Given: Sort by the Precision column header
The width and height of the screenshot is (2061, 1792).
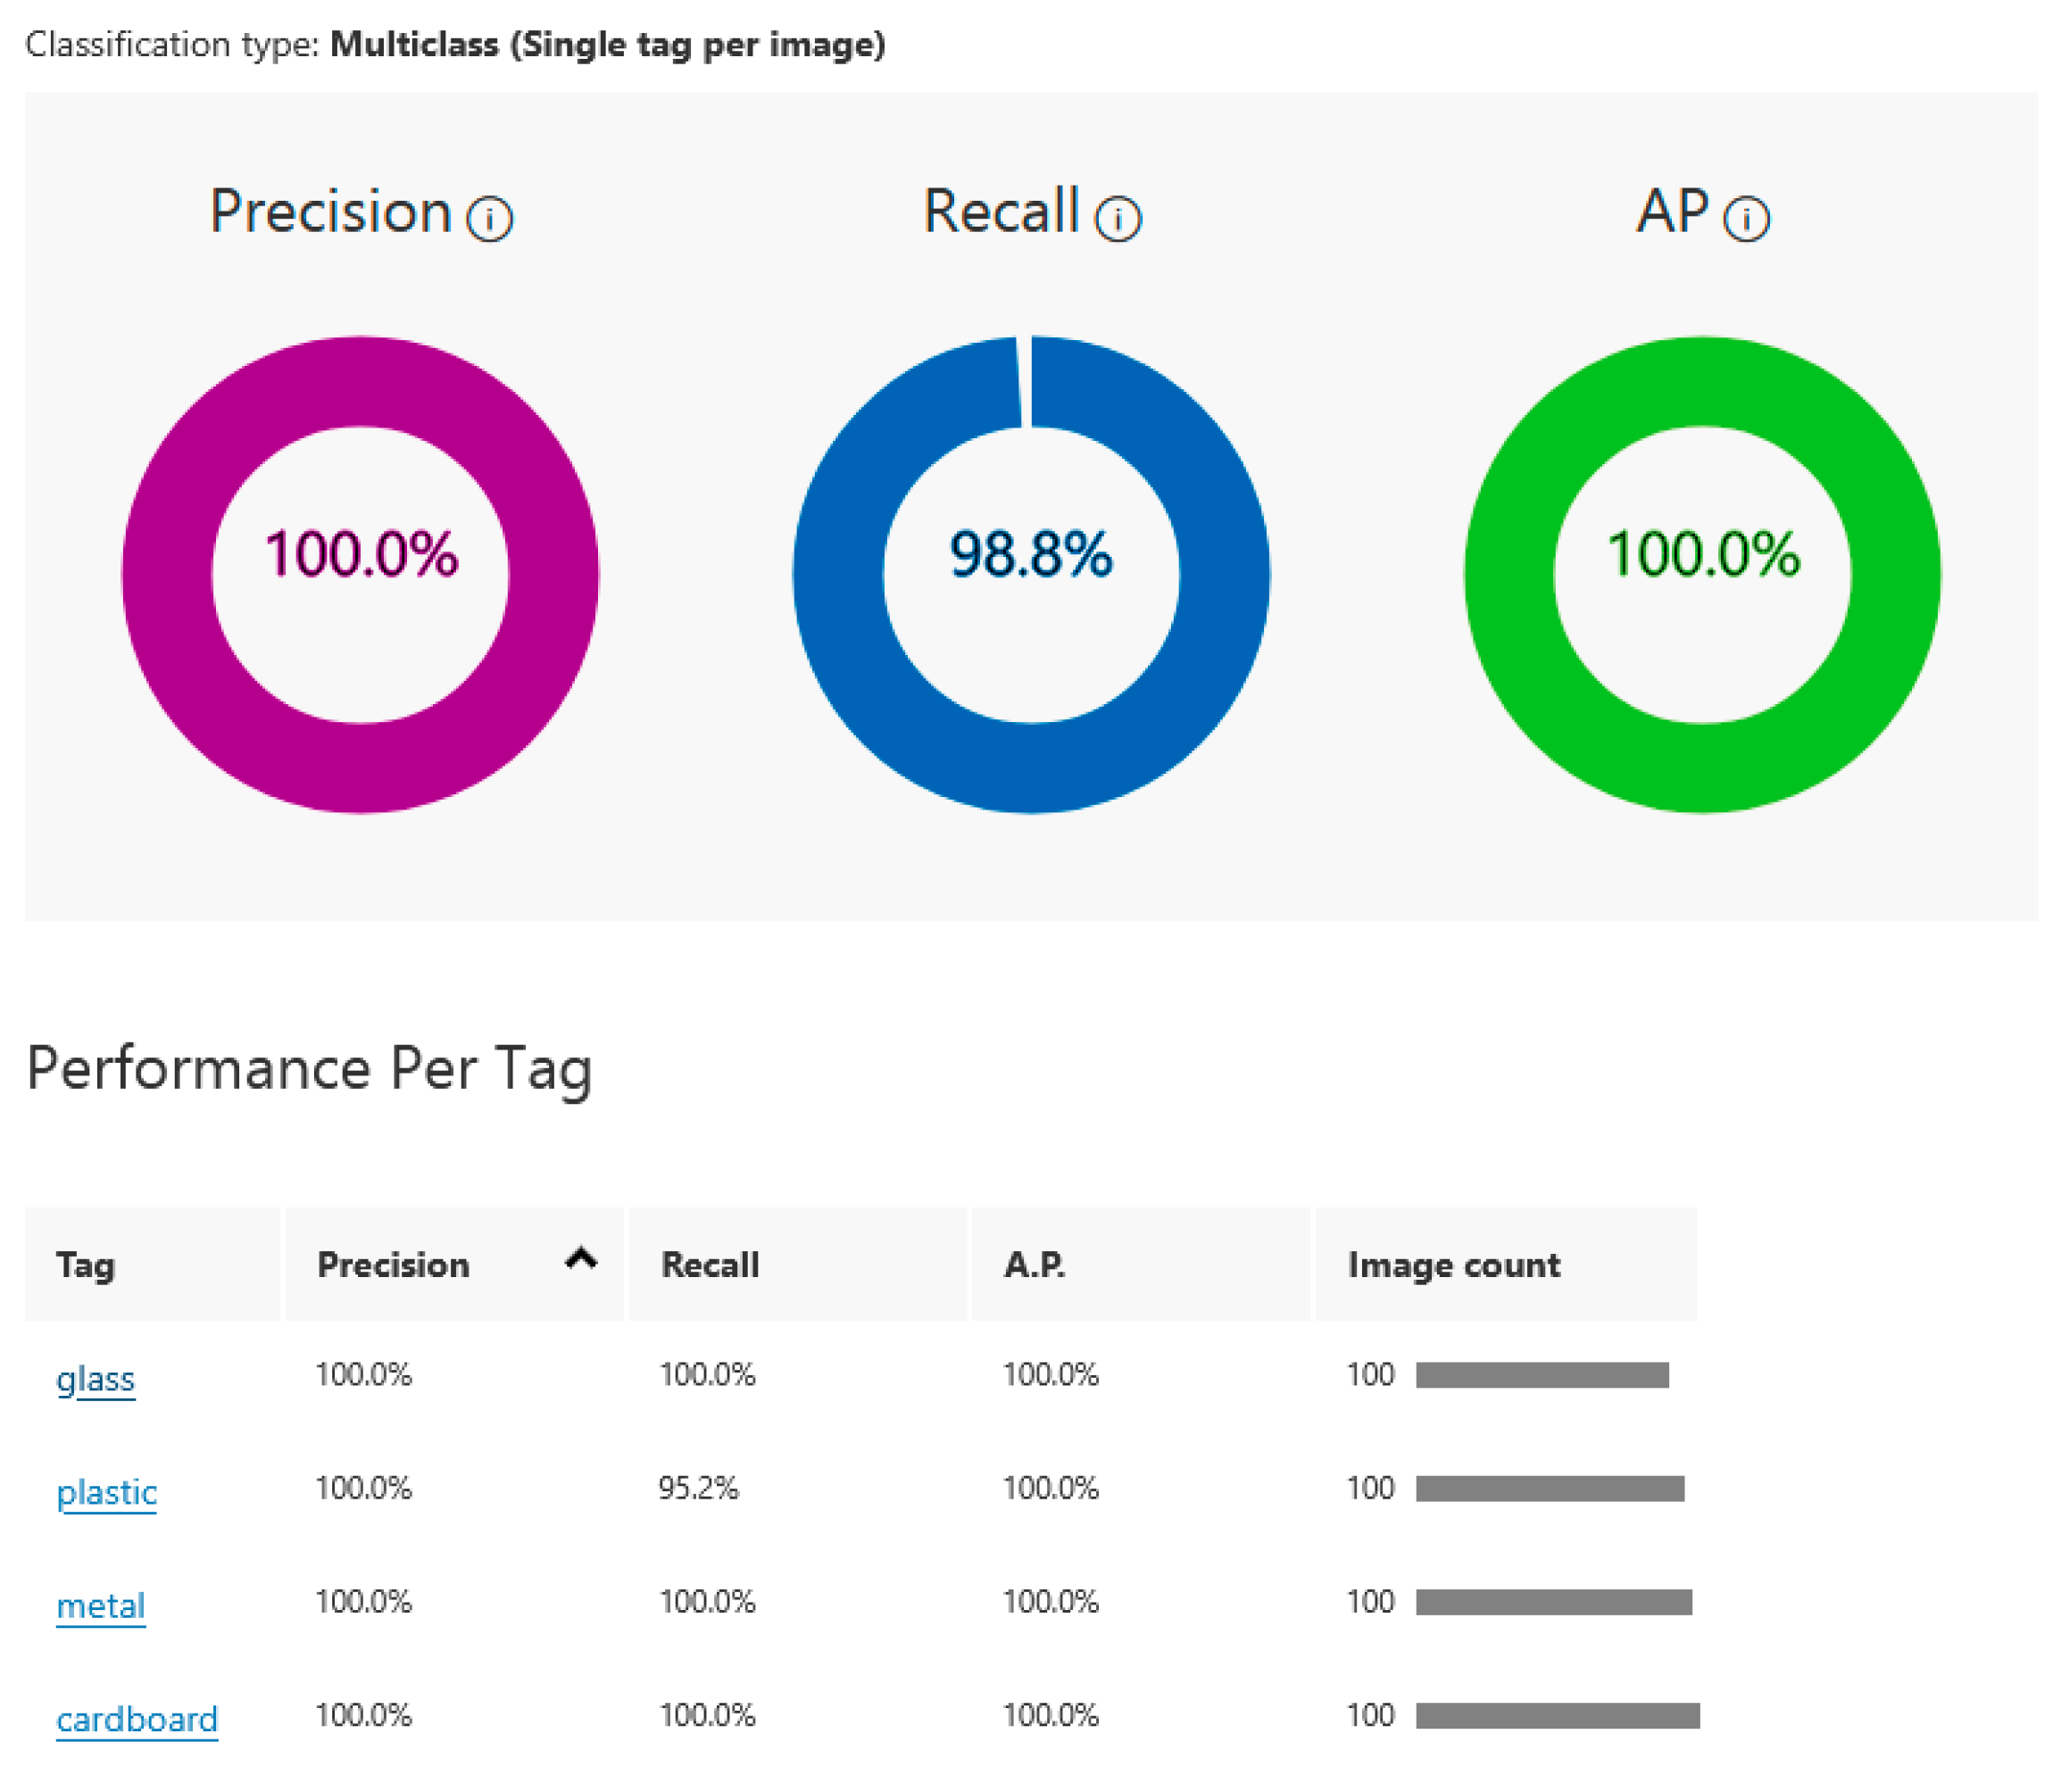Looking at the screenshot, I should 393,1265.
